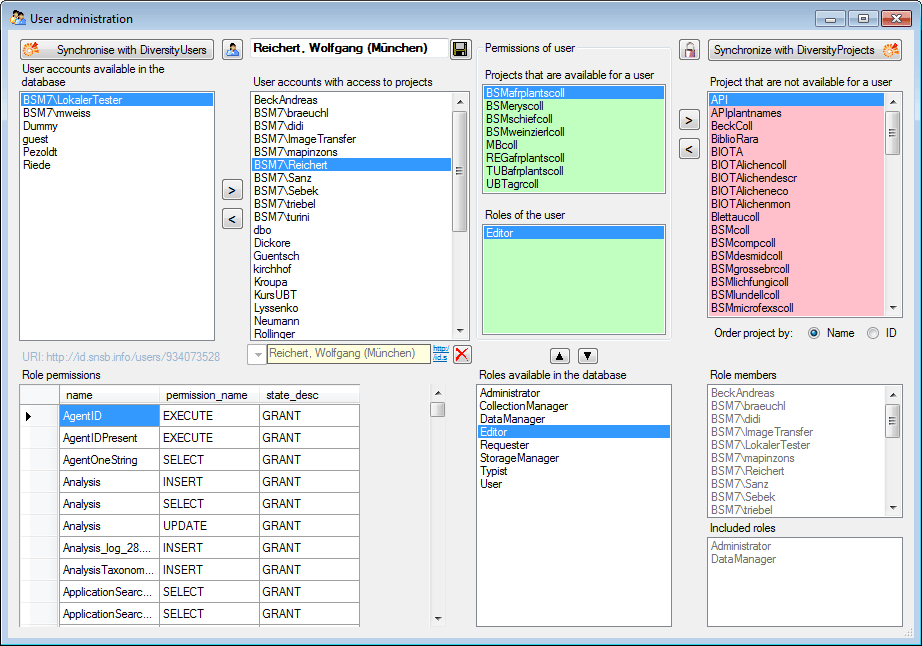Click scroll-up arrow of Role members list

(893, 394)
